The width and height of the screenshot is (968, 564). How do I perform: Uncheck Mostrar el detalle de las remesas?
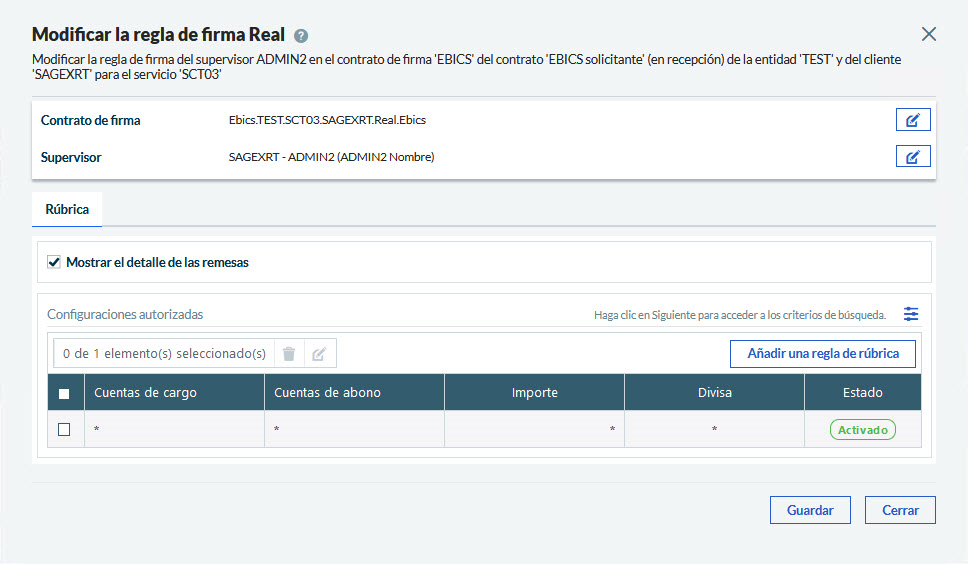click(54, 262)
